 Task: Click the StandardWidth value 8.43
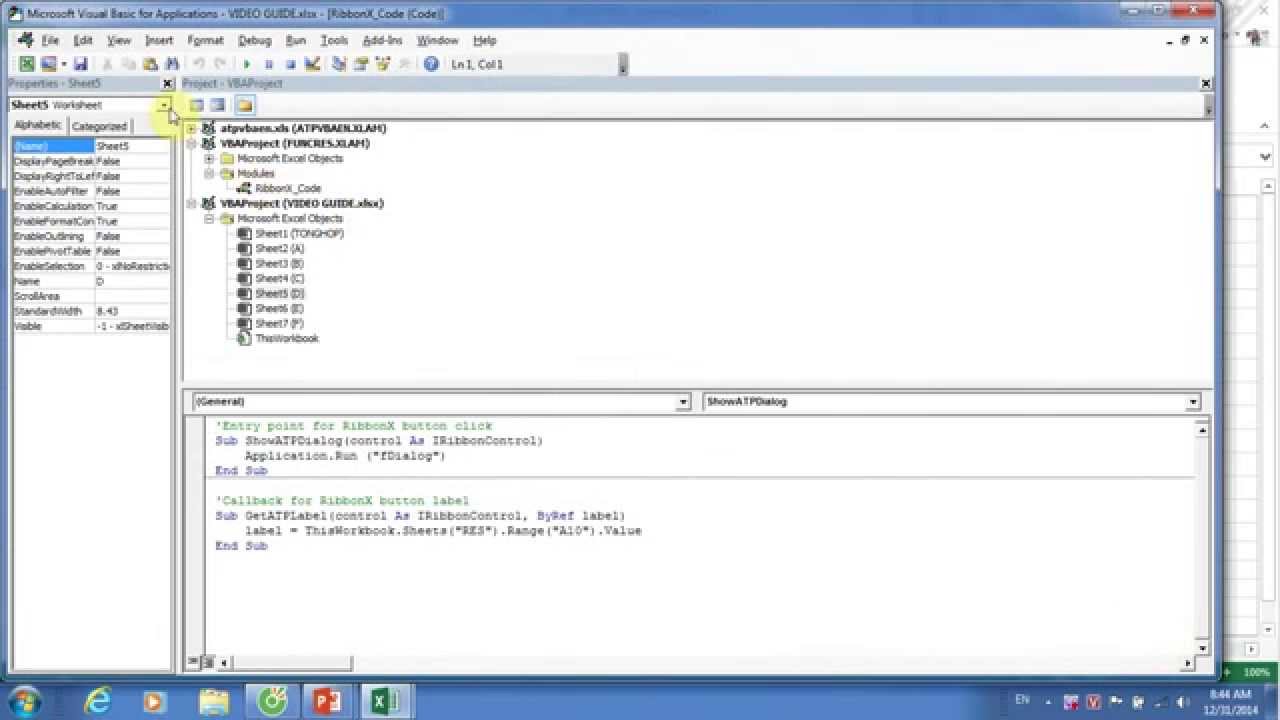[x=132, y=311]
